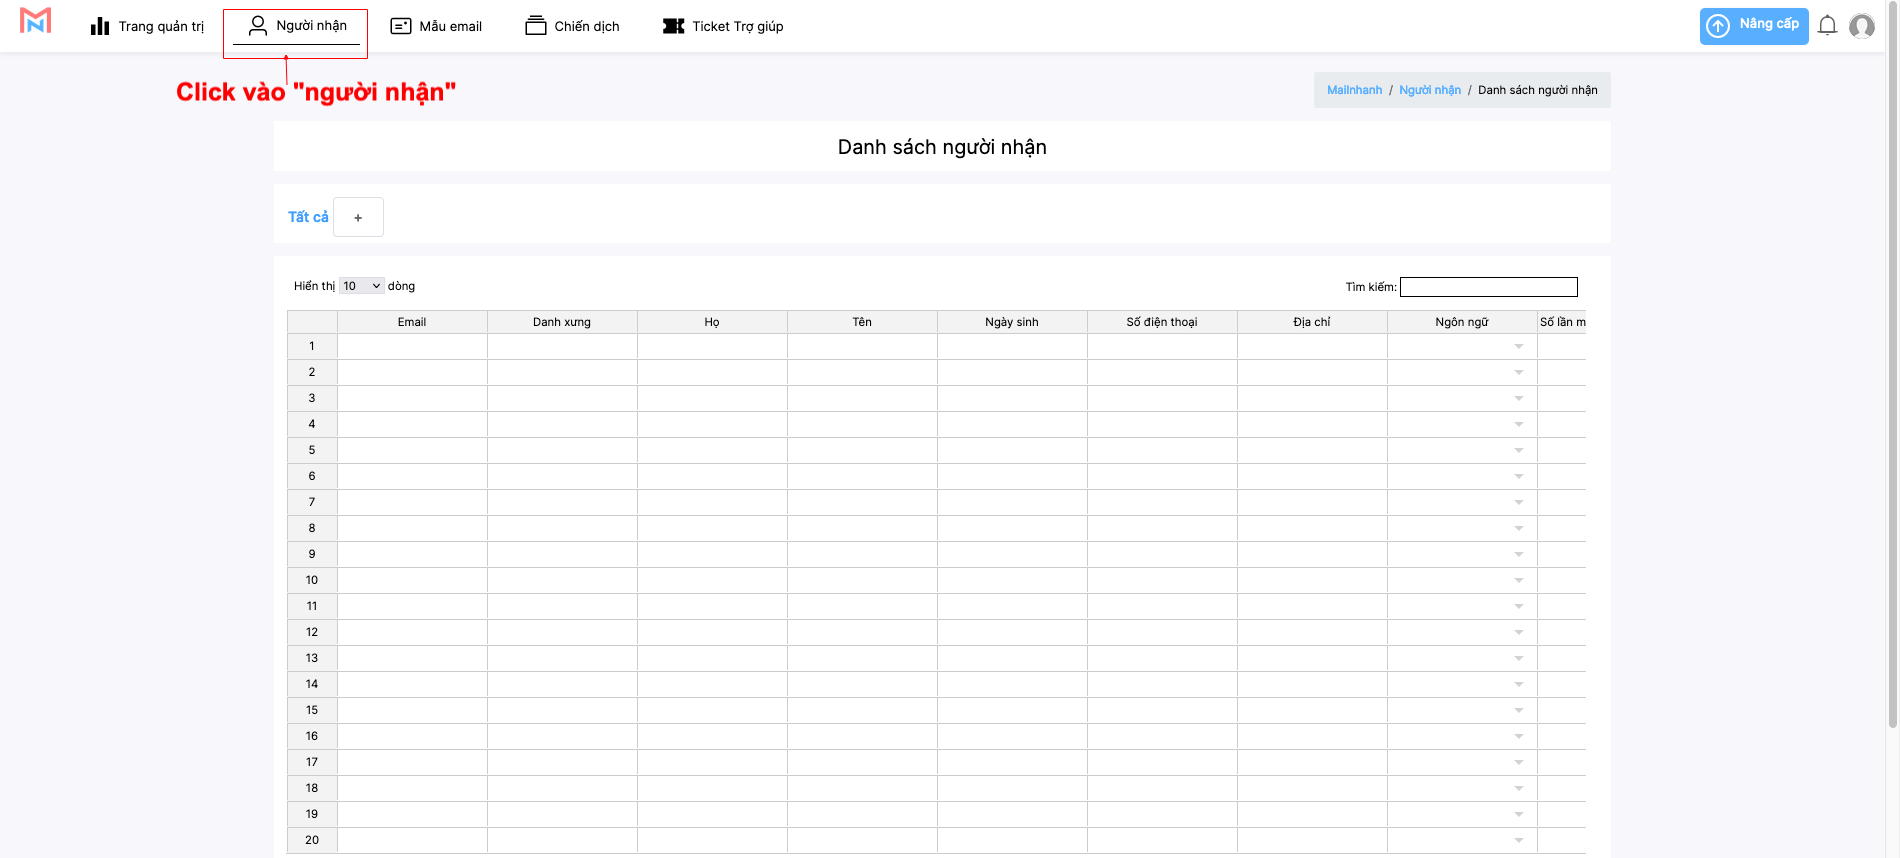
Task: Click the Chiến dịch campaign icon
Action: click(x=536, y=26)
